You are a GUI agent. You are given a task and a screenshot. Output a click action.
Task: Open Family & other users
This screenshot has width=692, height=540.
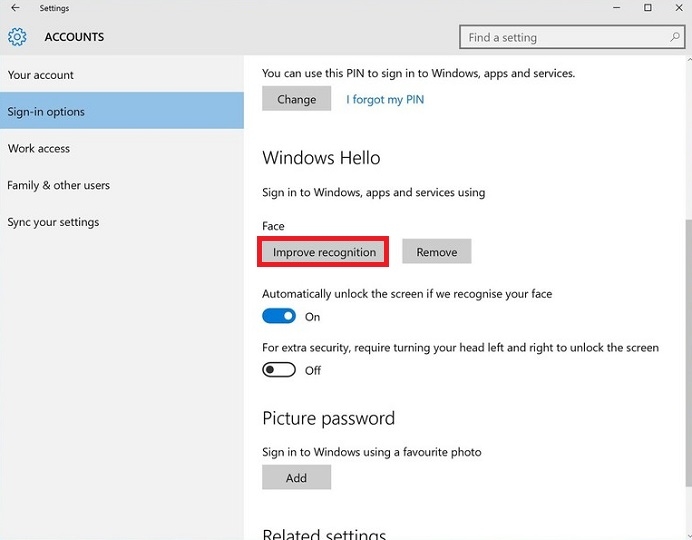122,185
